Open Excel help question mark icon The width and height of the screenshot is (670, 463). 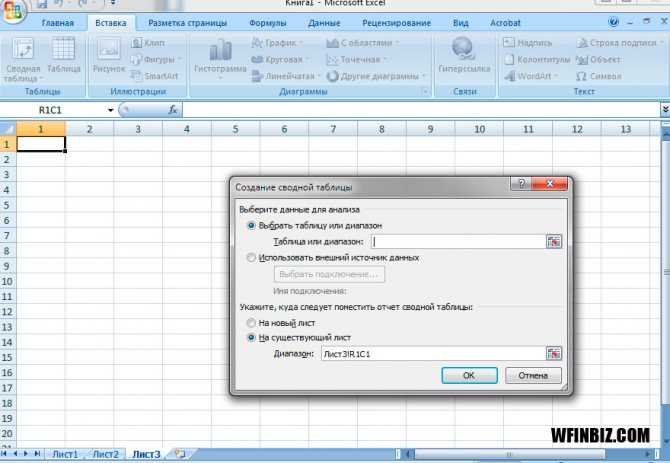click(613, 22)
